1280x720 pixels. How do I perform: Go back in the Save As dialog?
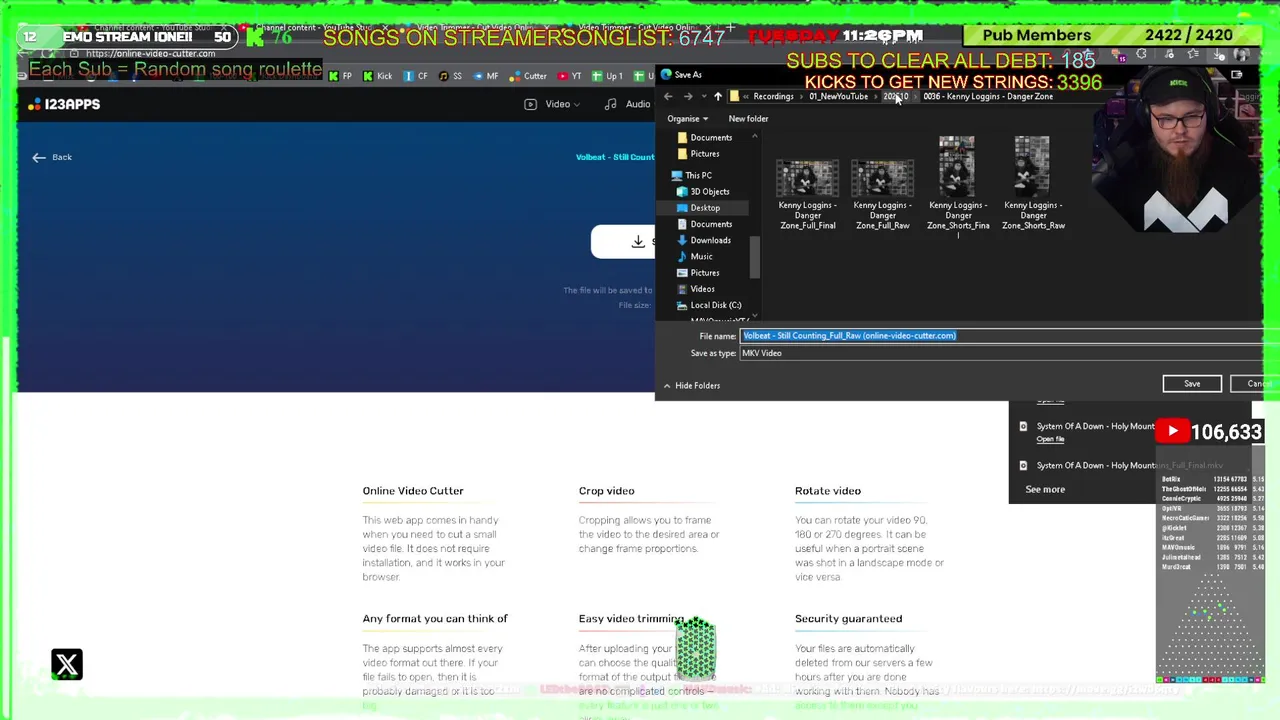pos(668,97)
